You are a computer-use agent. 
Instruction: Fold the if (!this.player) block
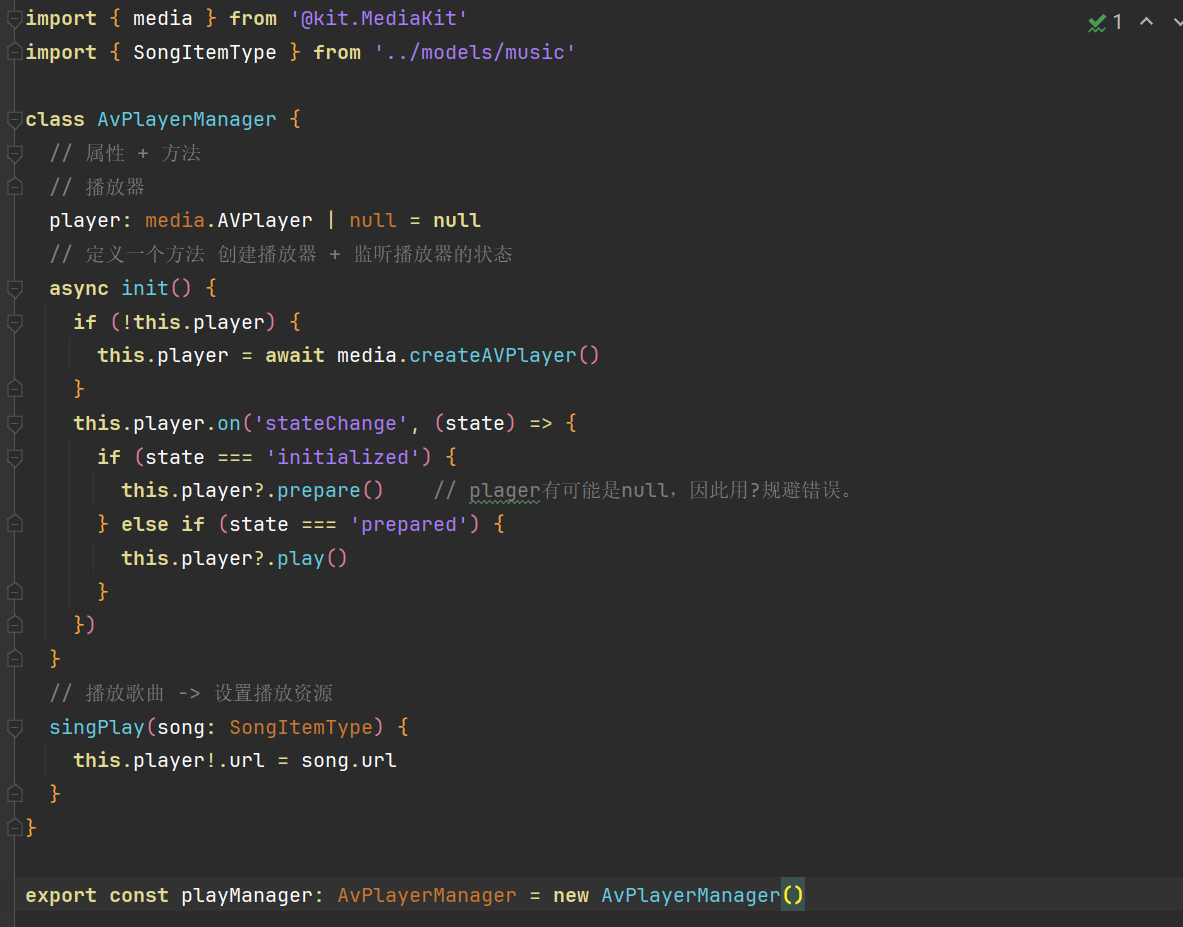pos(14,322)
